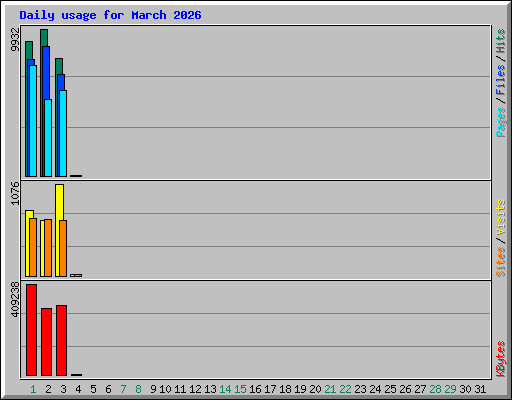
Task: Click day label 10 on the x-axis
Action: coord(165,389)
